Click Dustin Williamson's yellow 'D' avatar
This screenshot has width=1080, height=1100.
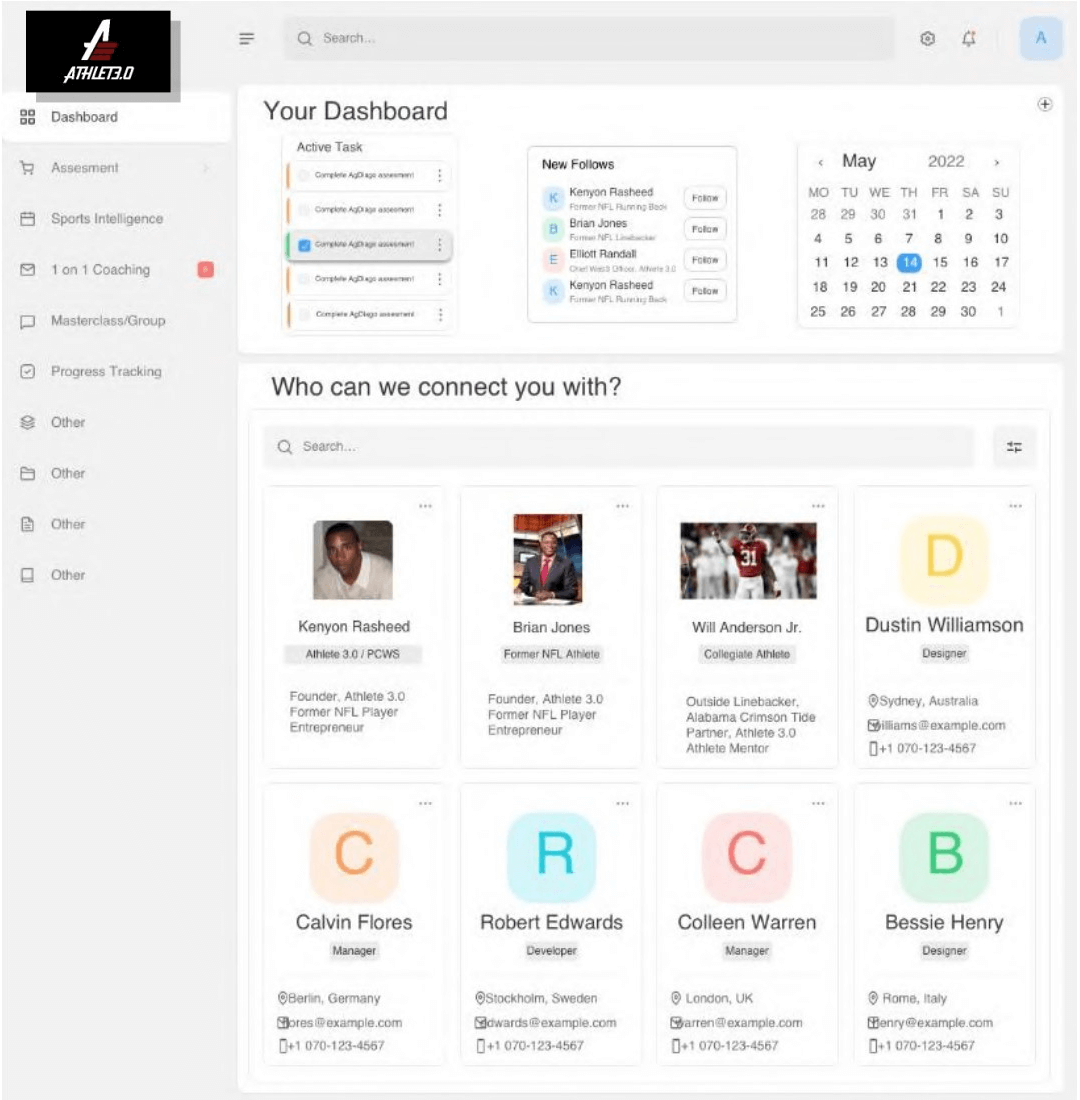point(944,556)
